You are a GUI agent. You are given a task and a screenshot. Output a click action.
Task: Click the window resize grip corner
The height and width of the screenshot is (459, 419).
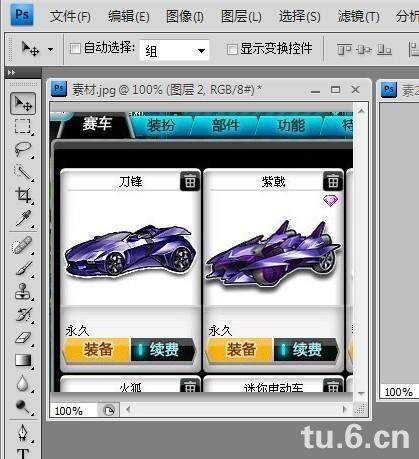(360, 409)
